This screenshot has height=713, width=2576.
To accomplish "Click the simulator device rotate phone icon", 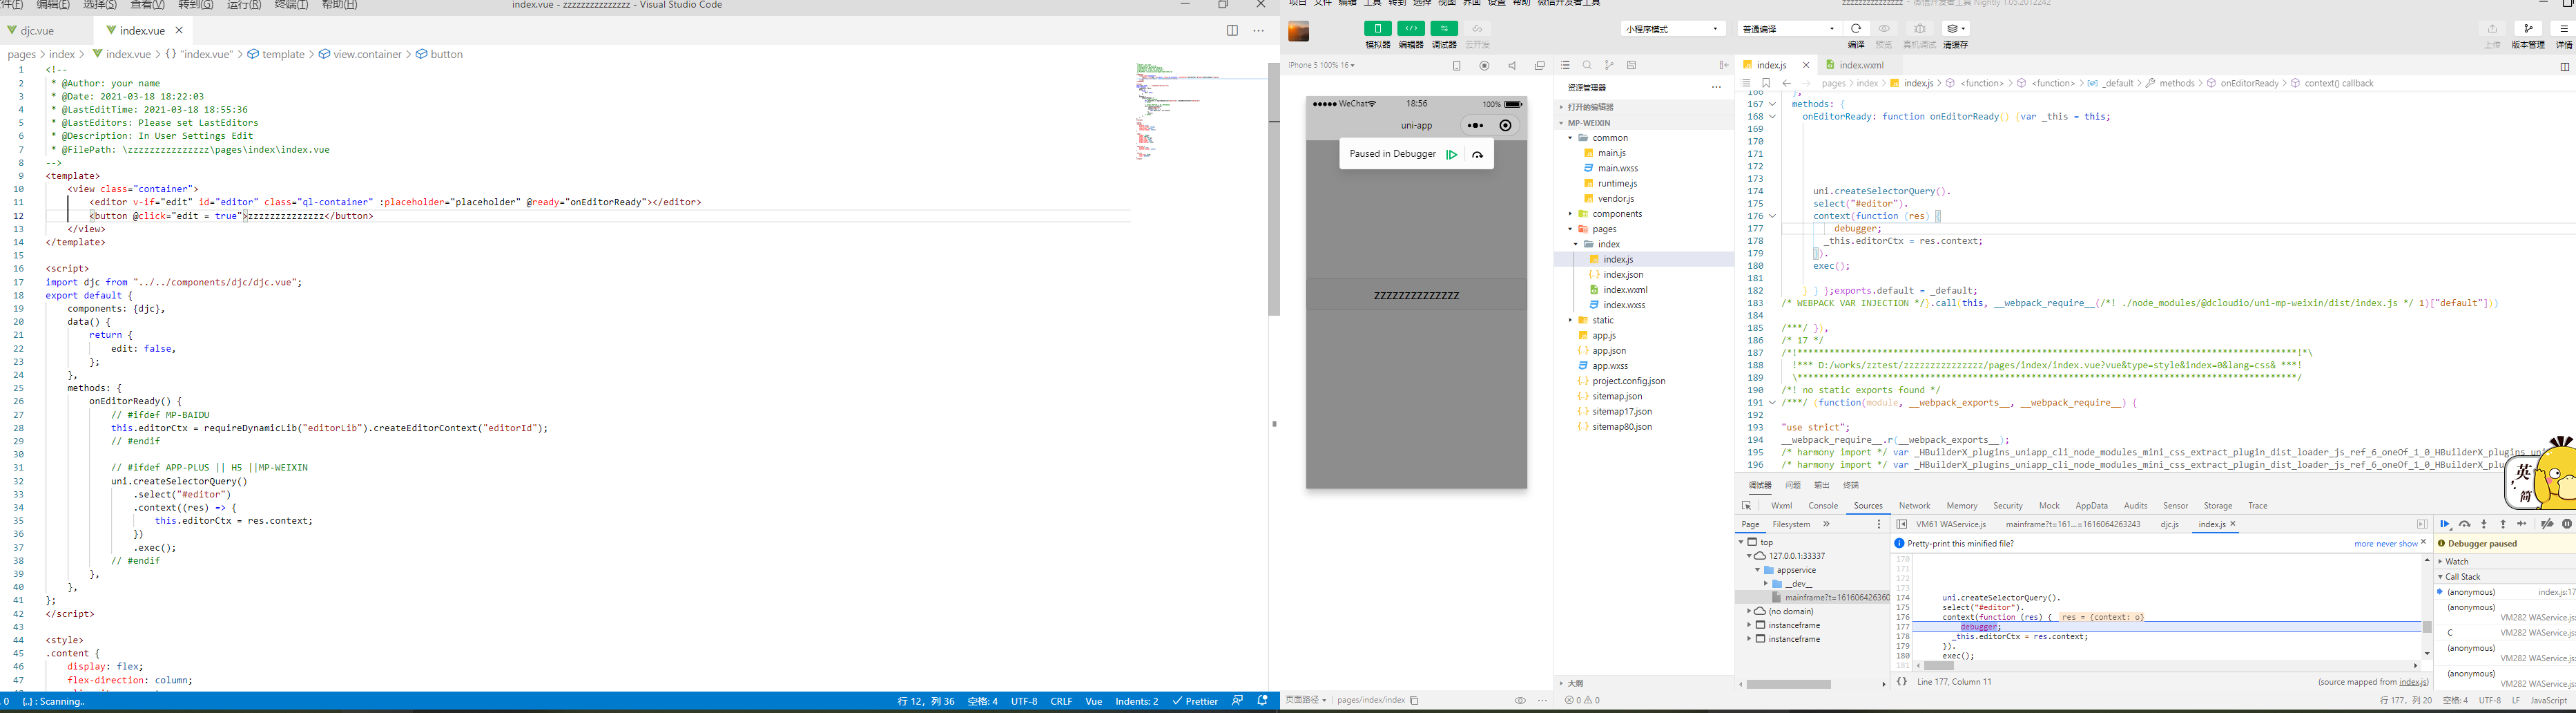I will (x=1457, y=66).
